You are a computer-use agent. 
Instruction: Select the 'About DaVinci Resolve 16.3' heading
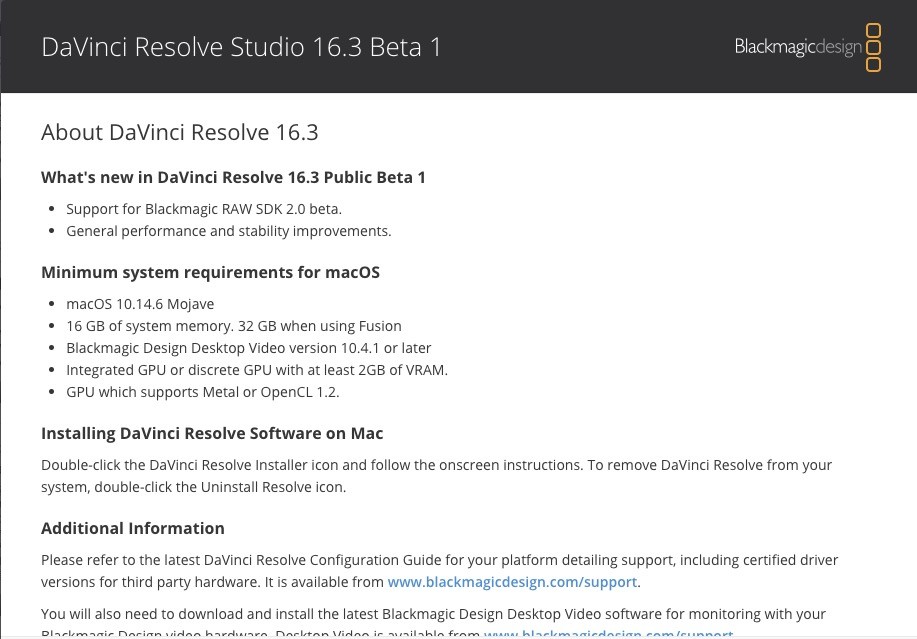(x=180, y=132)
